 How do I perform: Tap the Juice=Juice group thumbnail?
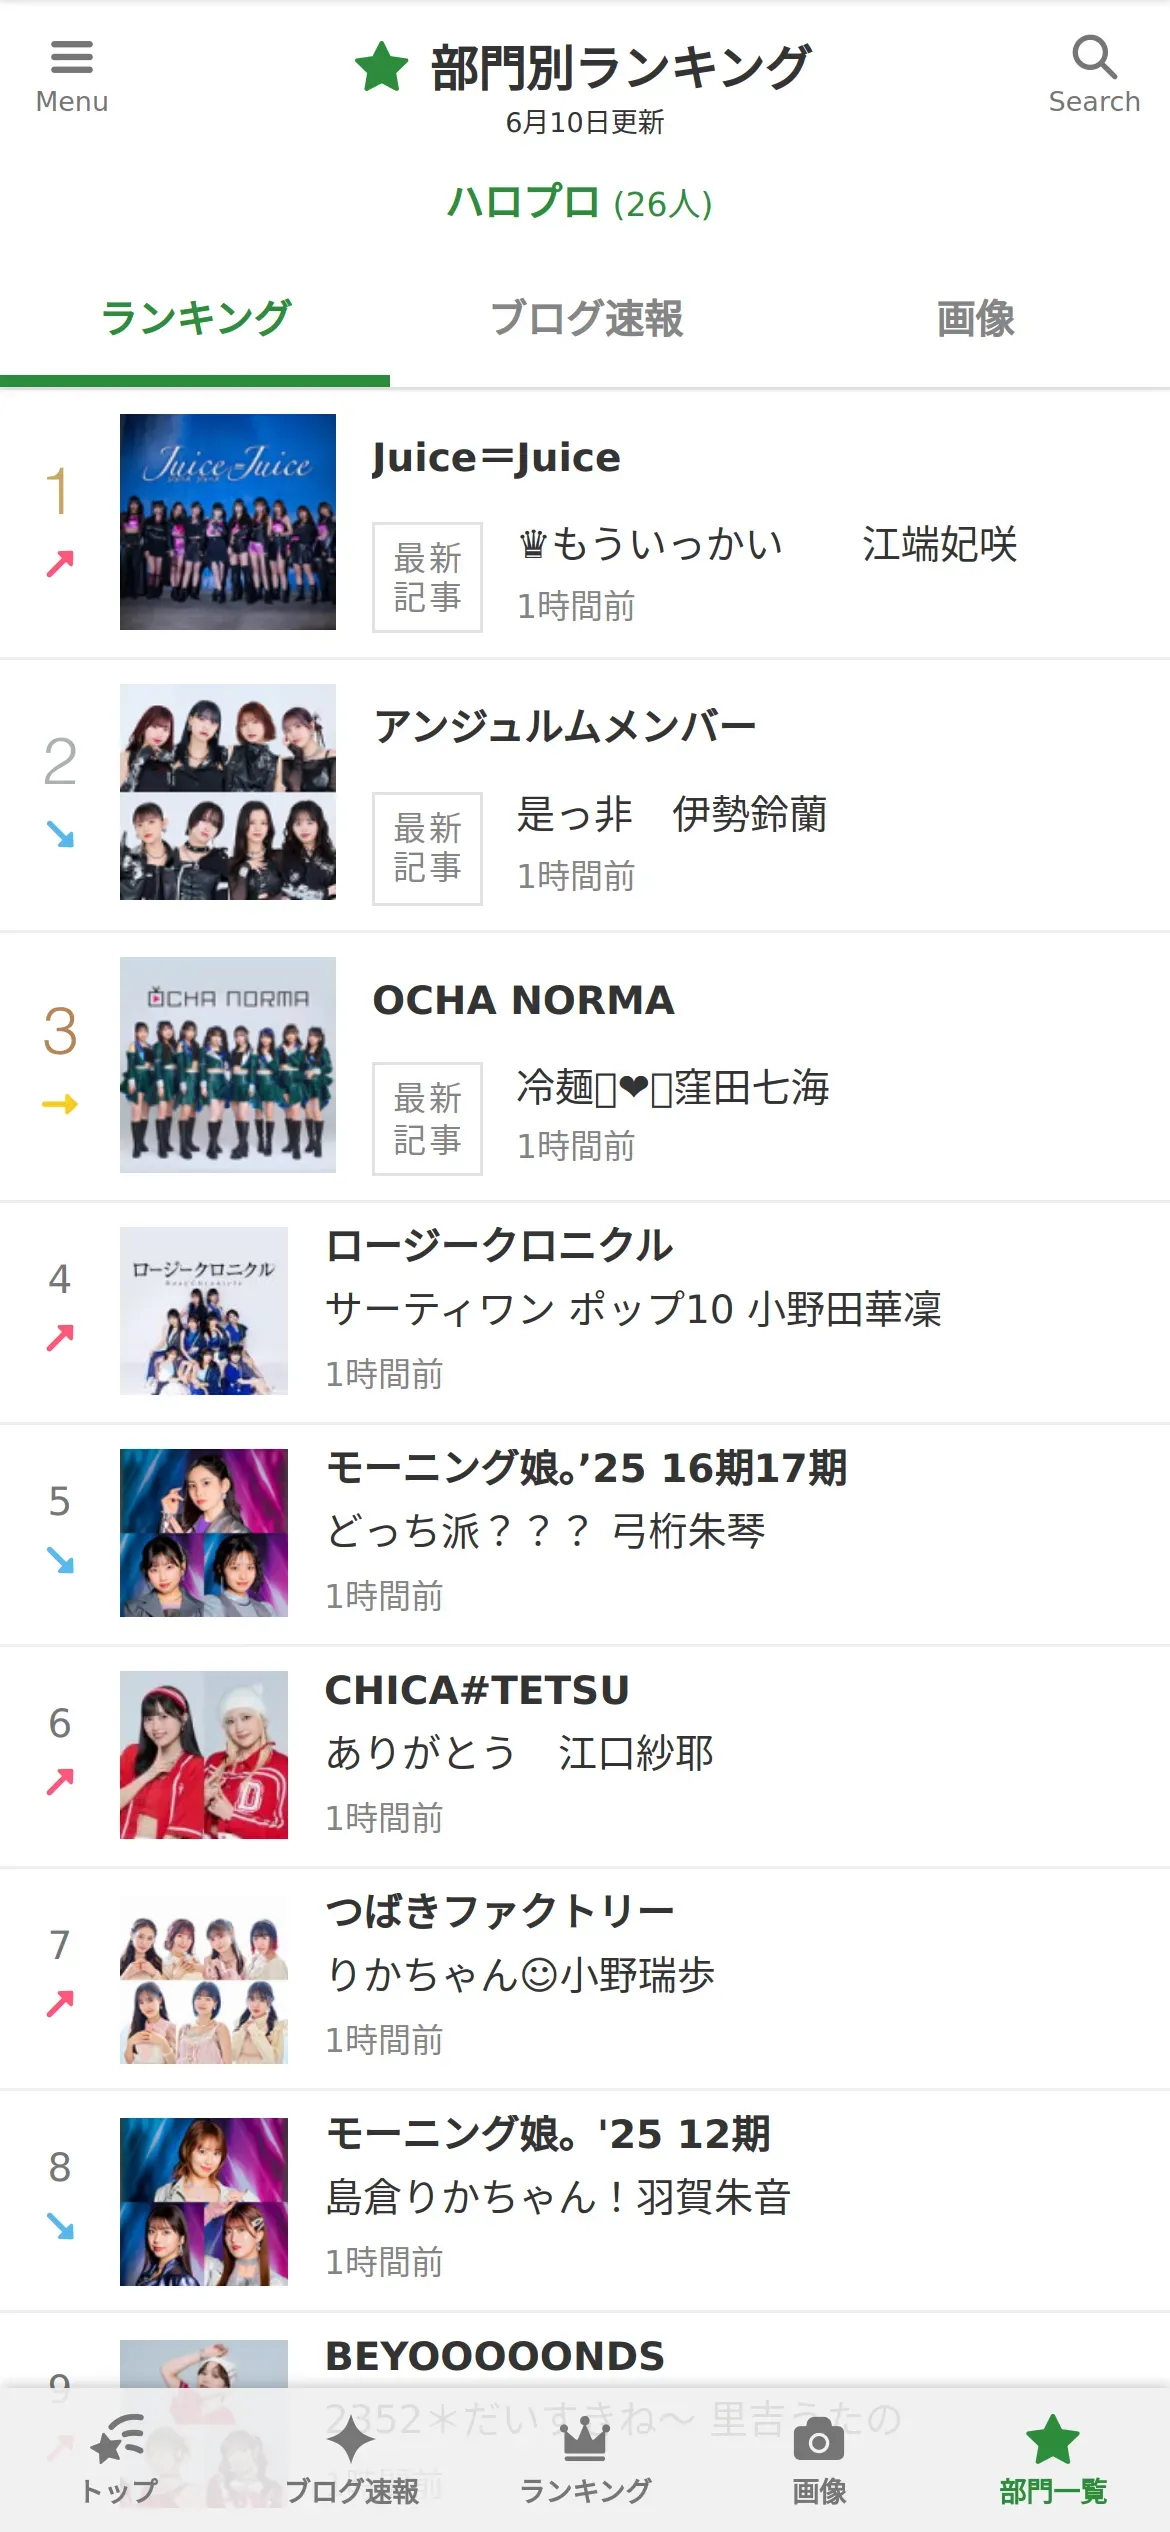[x=228, y=521]
